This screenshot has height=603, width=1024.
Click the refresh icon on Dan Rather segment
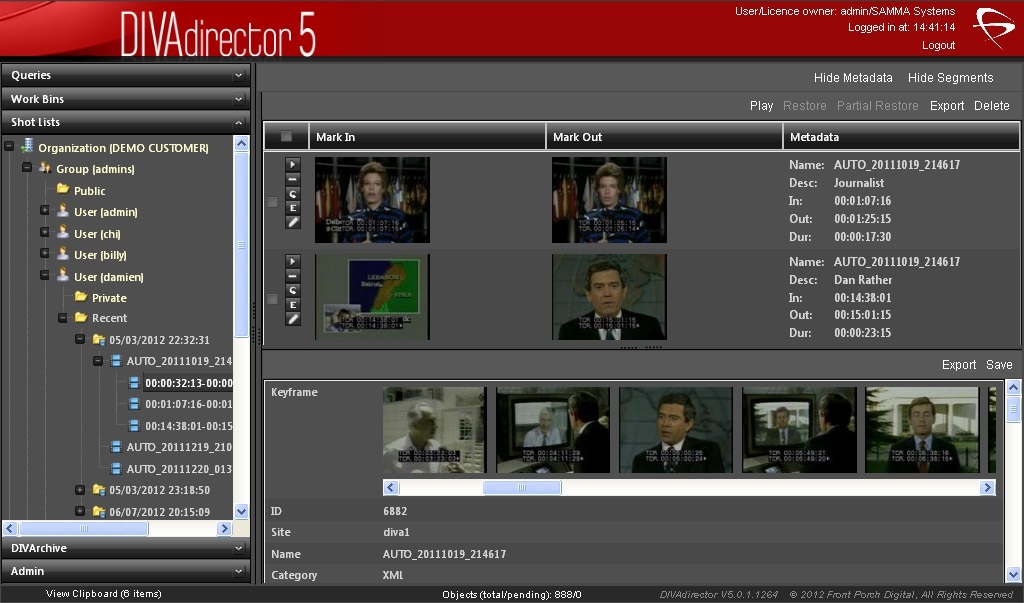tap(293, 290)
